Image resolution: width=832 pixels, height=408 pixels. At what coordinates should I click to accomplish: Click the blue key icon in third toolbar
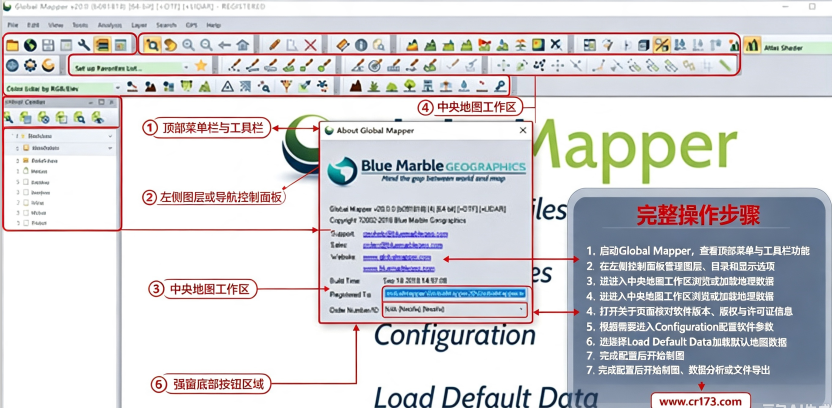[499, 86]
